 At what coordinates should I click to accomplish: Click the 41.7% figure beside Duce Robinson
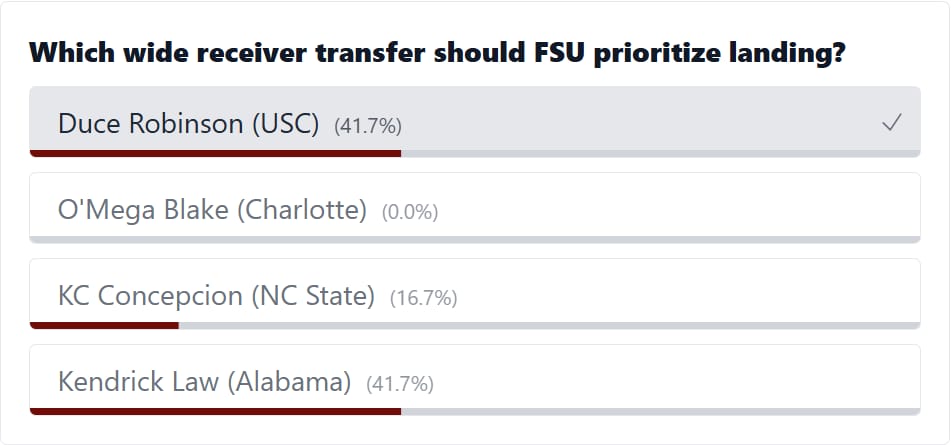pos(368,125)
